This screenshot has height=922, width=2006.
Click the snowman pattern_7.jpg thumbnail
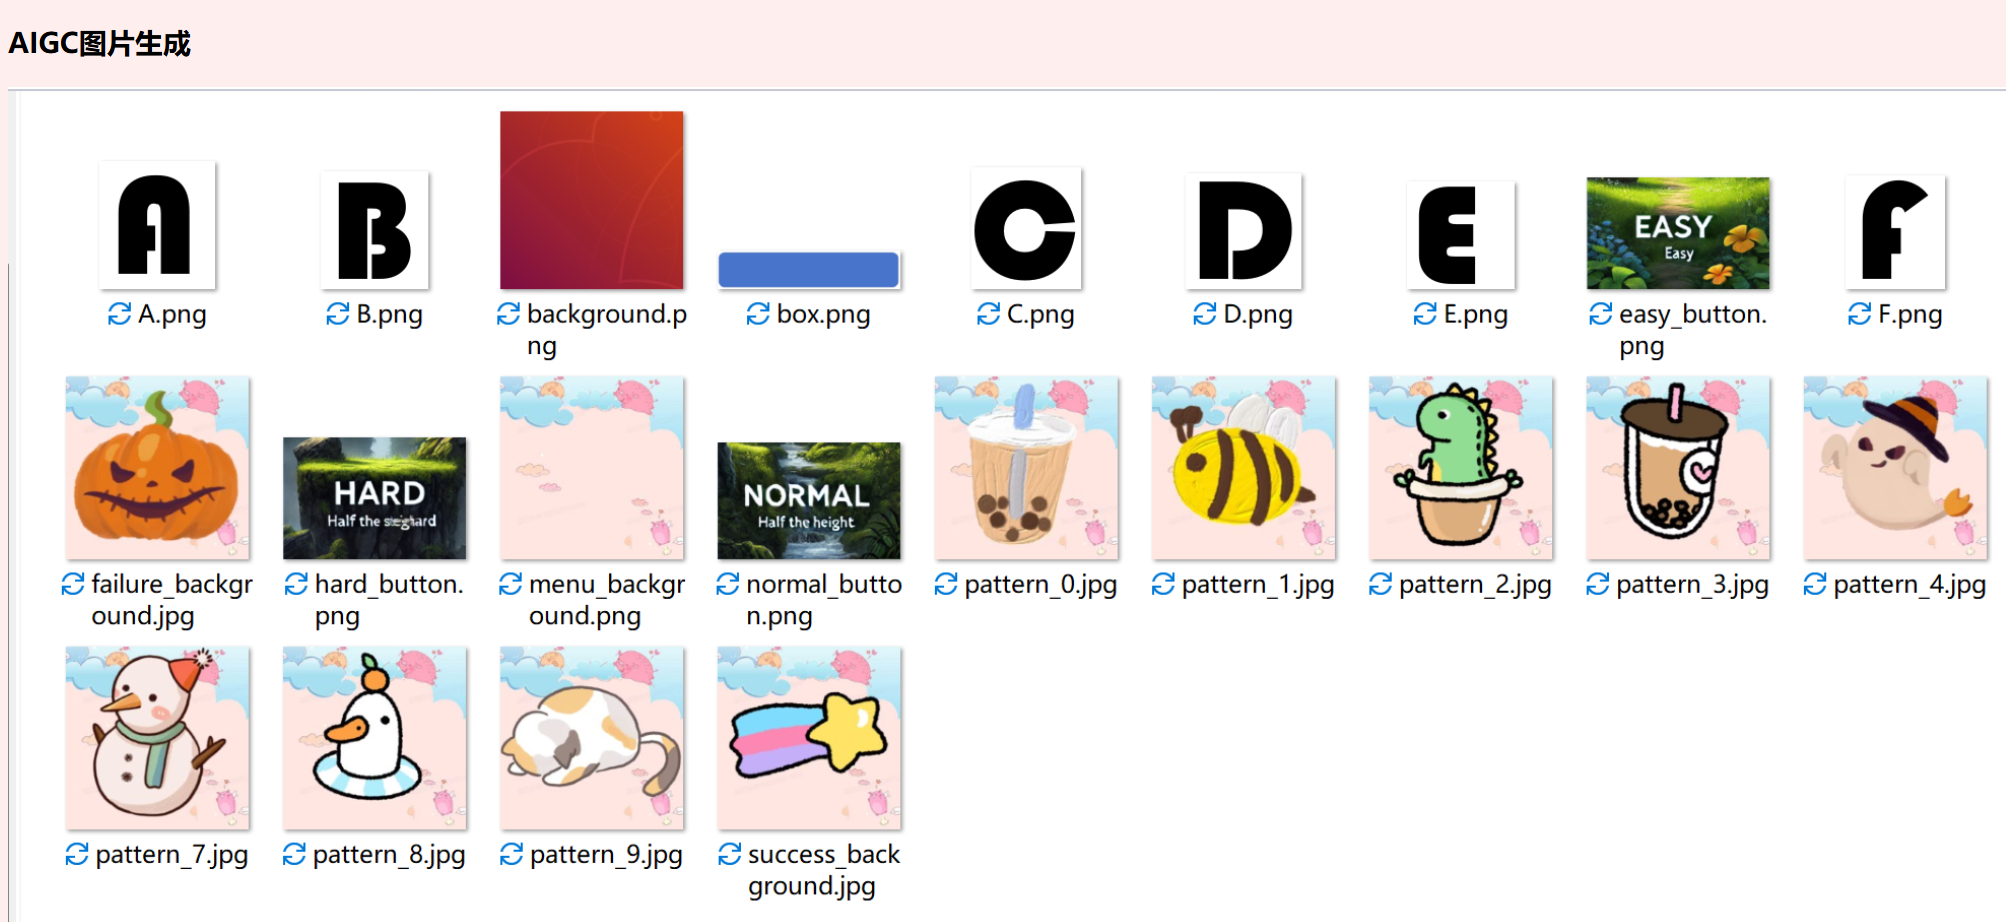tap(158, 738)
